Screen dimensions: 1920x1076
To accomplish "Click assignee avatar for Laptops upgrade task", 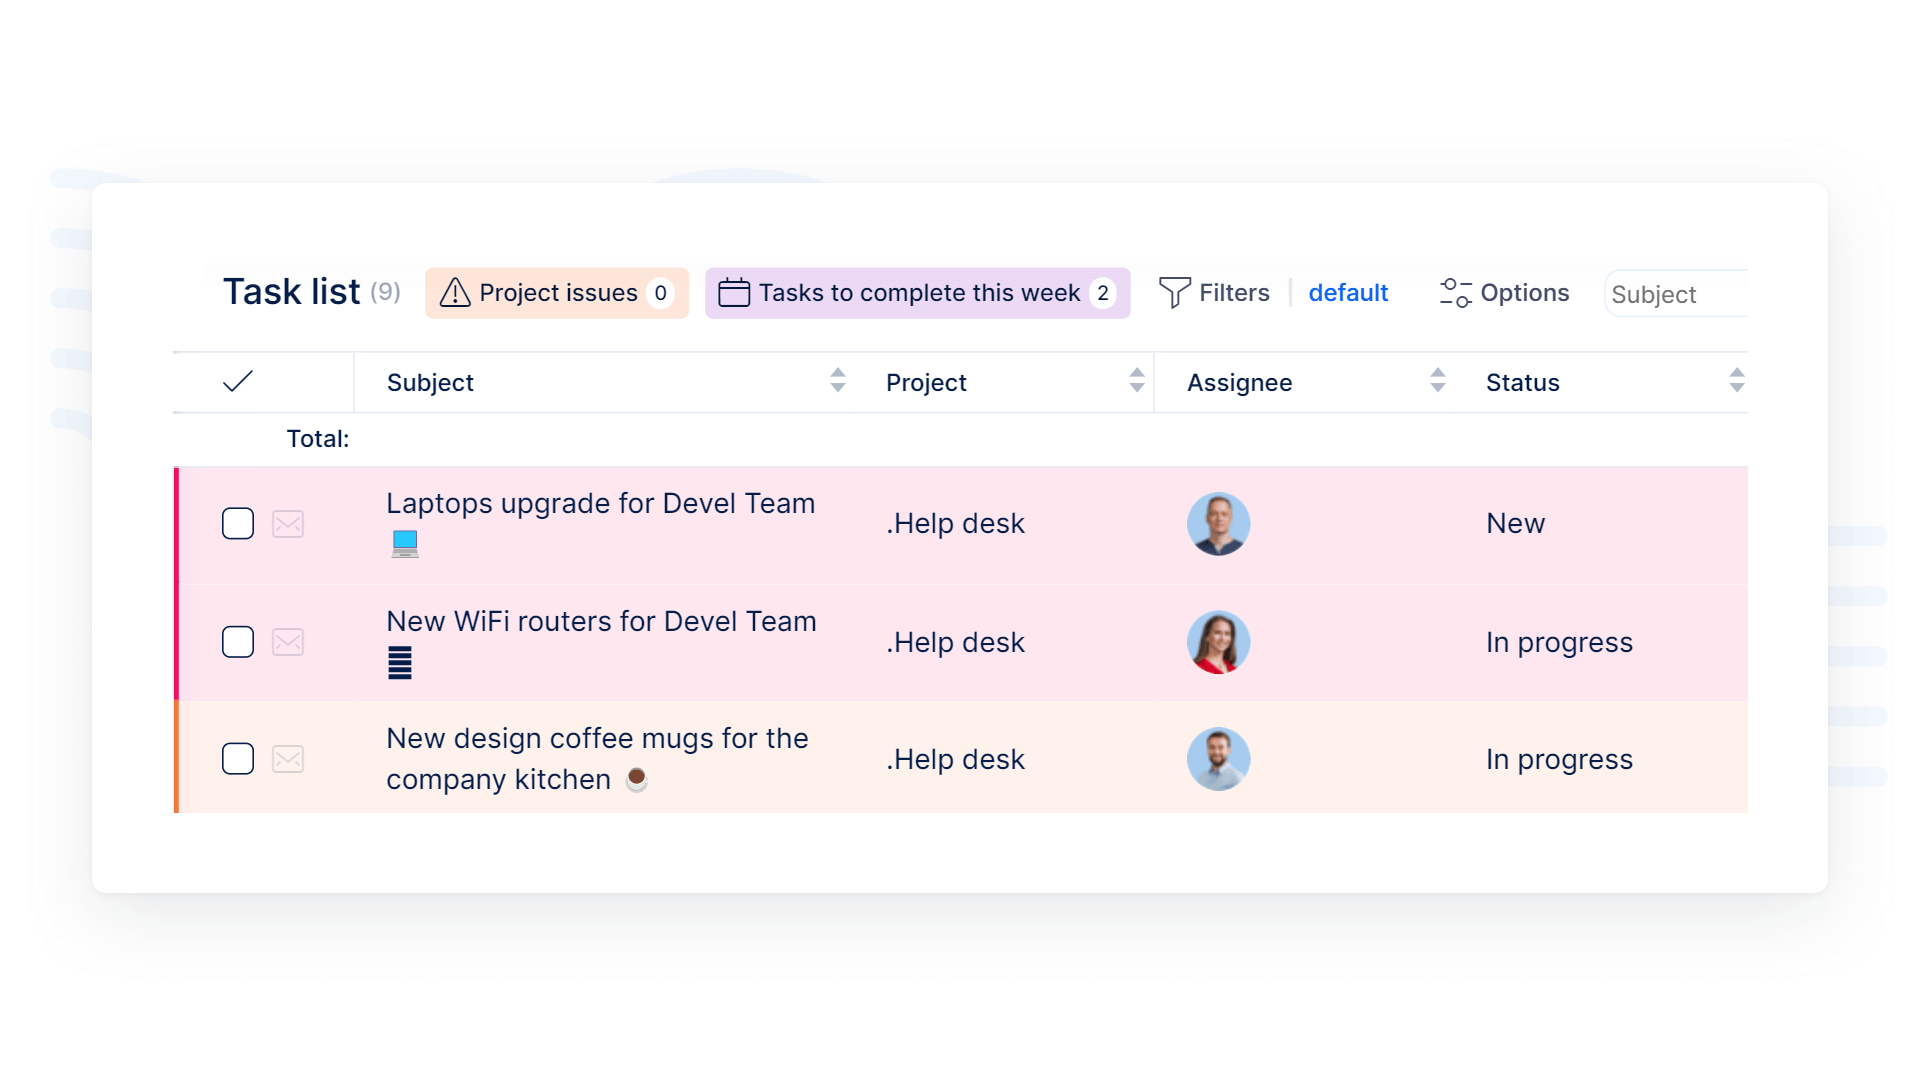I will coord(1218,524).
